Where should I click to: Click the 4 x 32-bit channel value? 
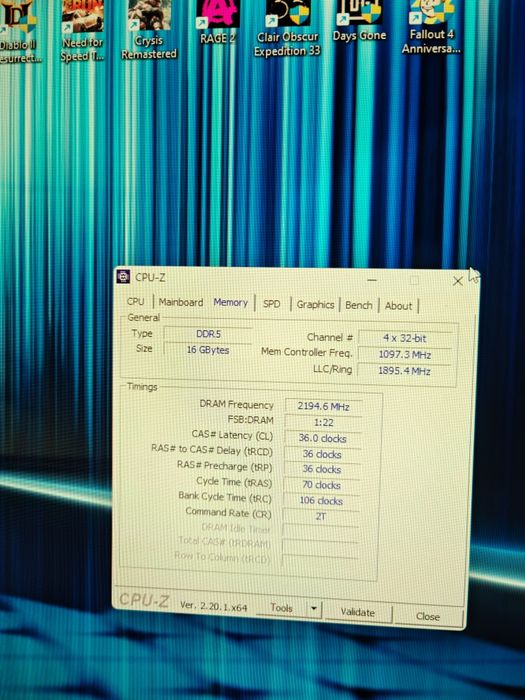tap(404, 338)
